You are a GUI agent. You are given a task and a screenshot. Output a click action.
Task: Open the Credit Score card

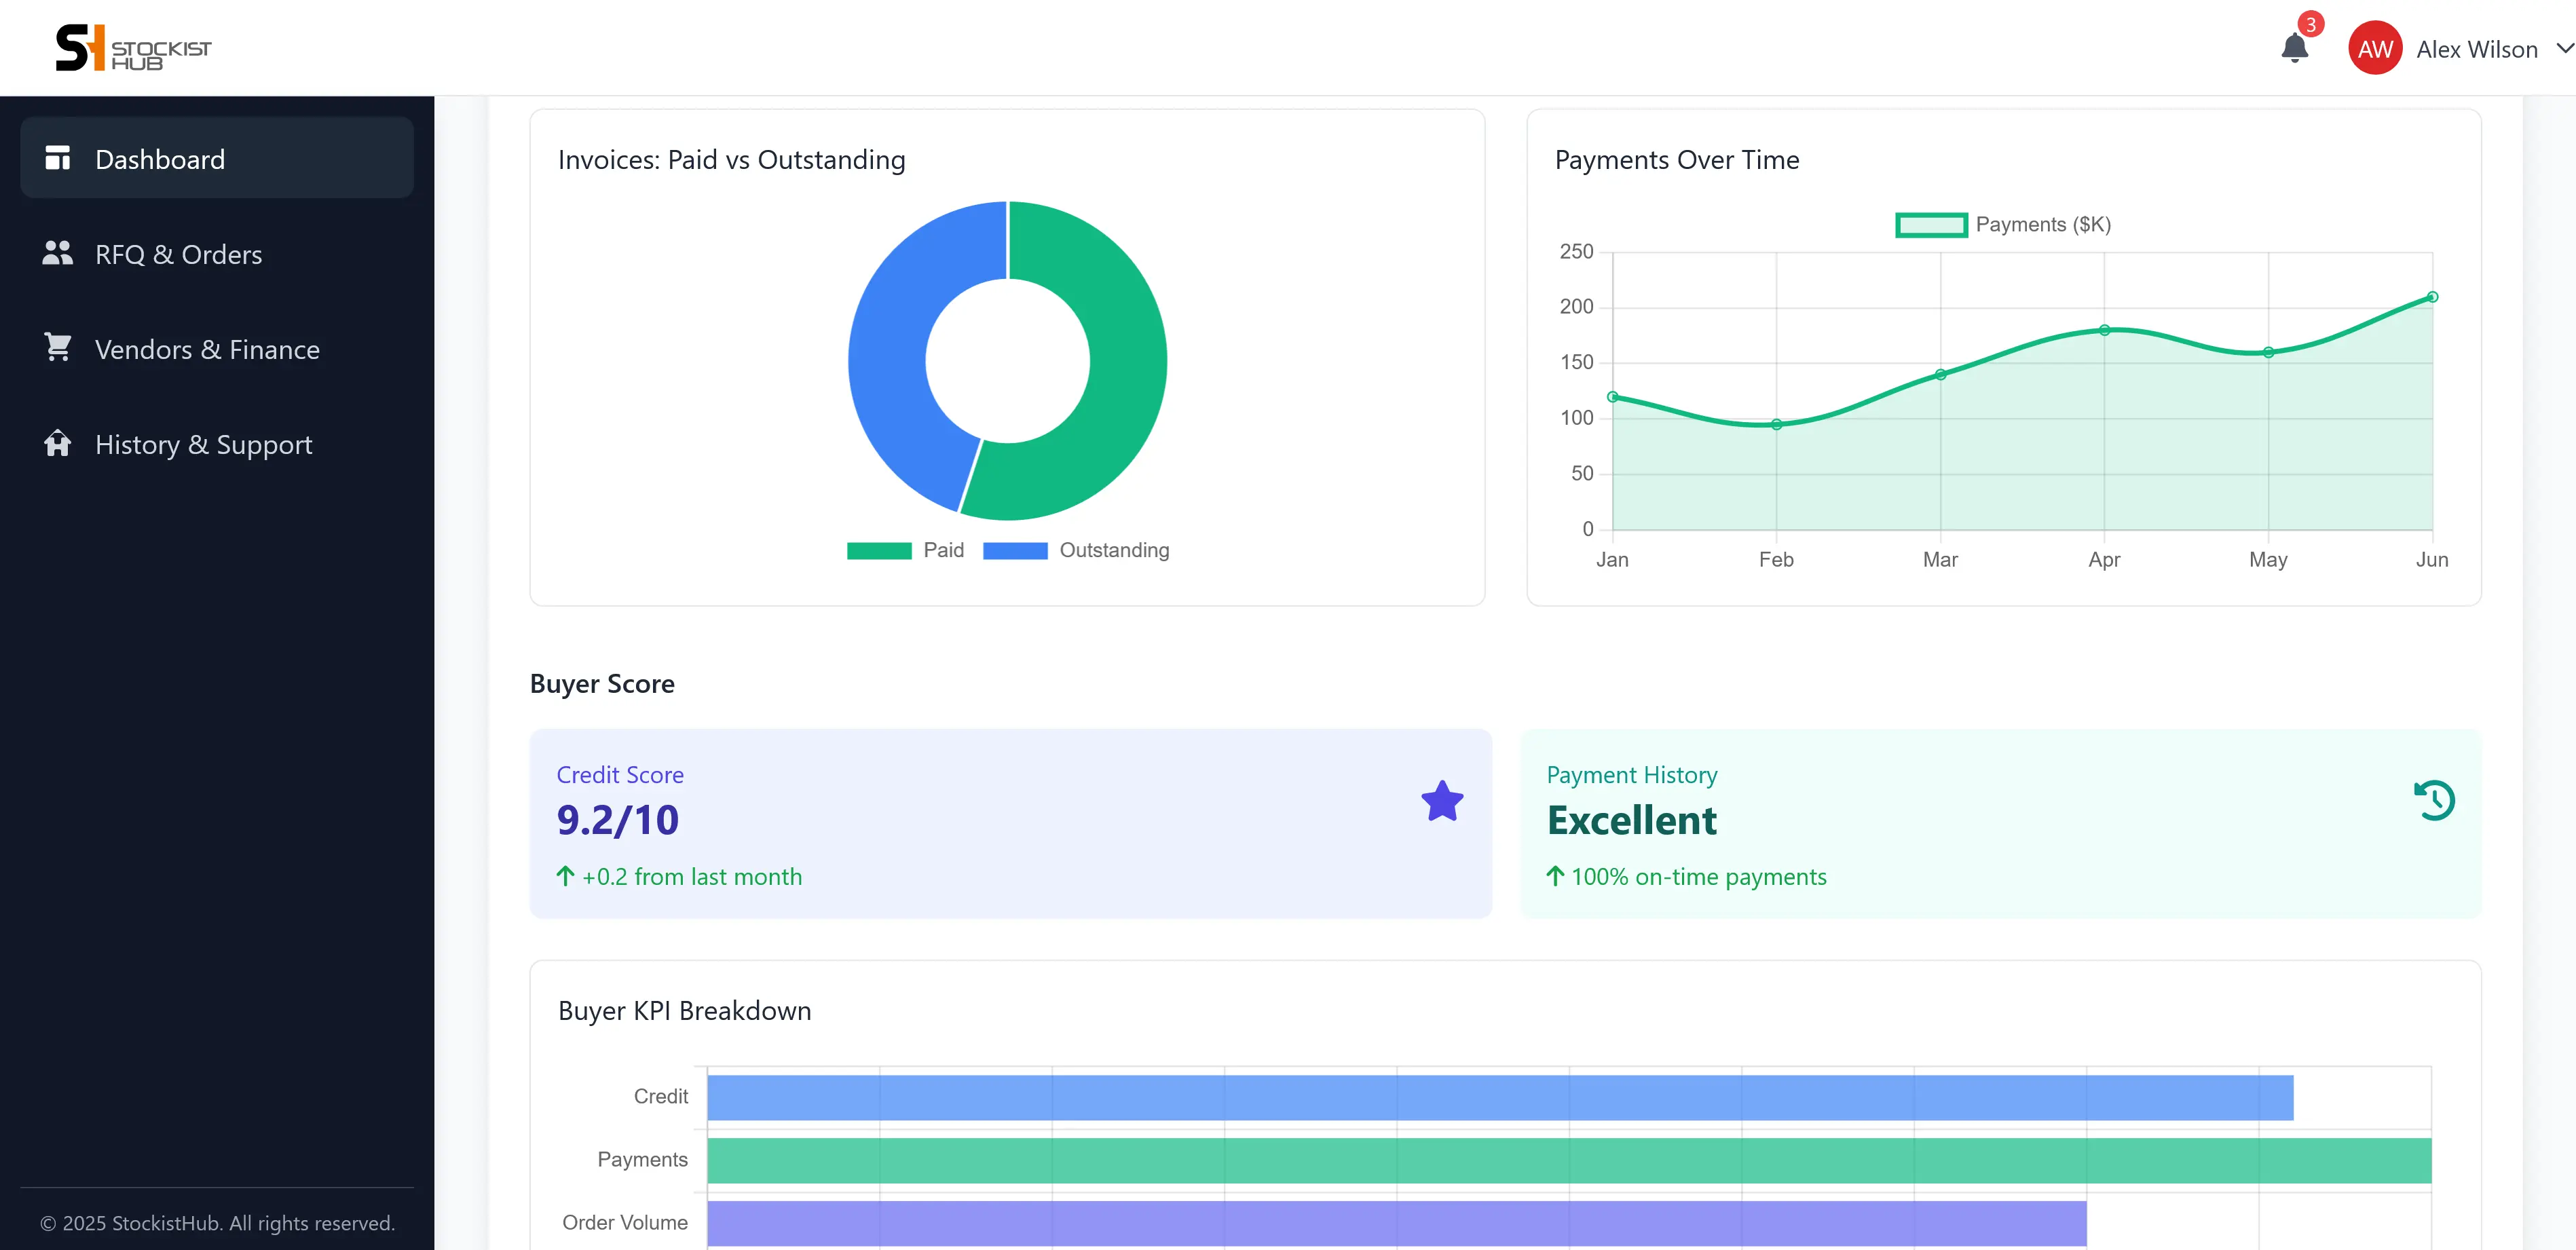pos(1010,823)
